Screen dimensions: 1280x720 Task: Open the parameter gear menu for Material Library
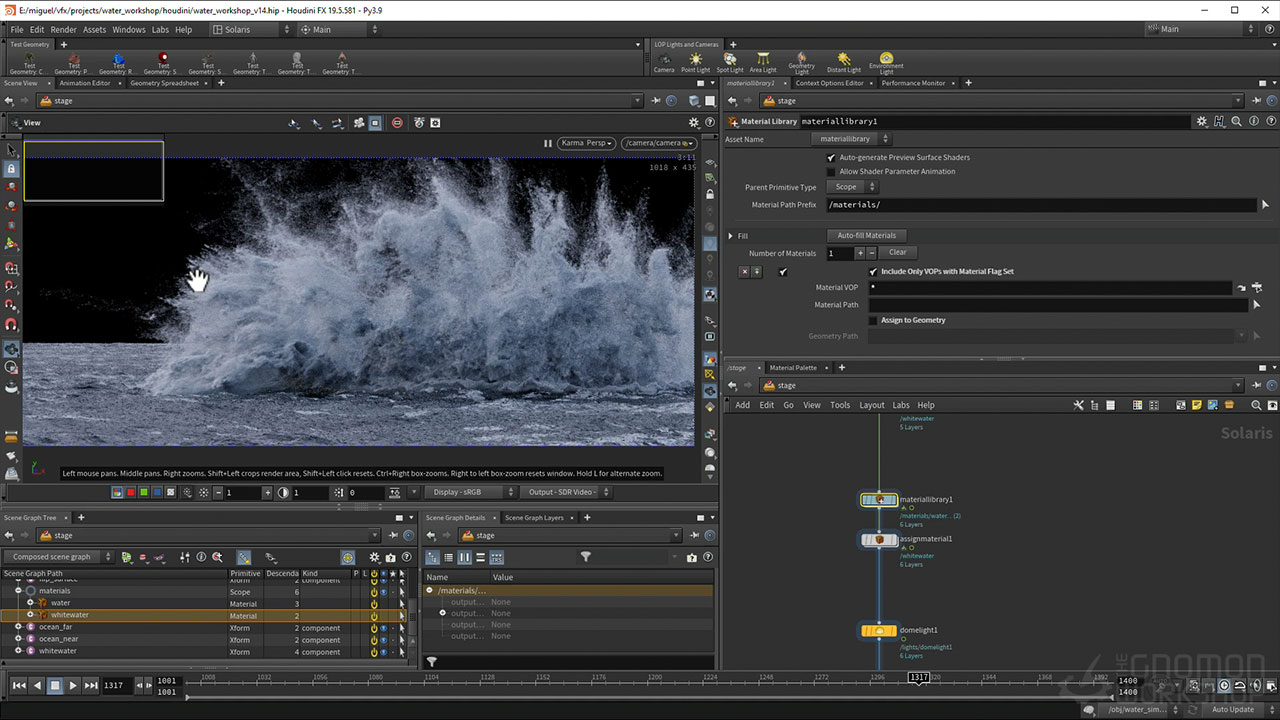(x=1201, y=121)
